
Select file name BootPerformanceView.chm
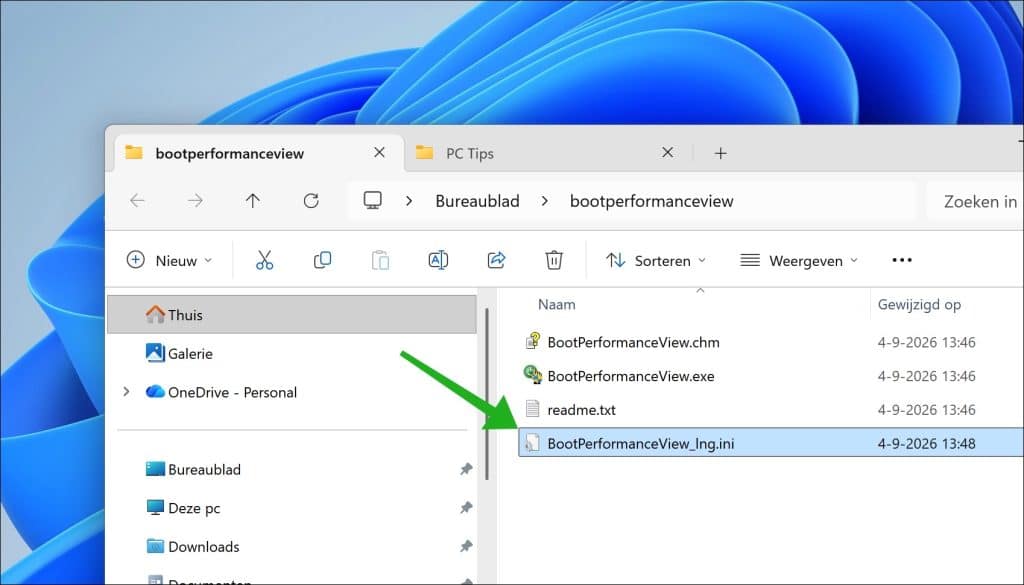[x=633, y=342]
